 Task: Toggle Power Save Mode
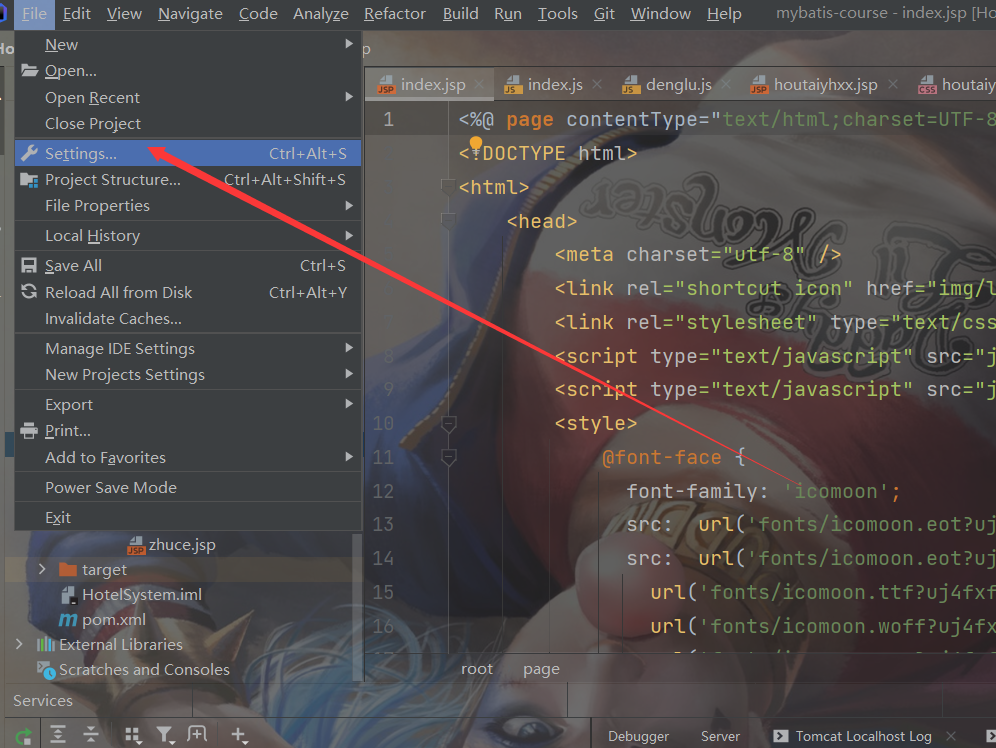coord(187,487)
